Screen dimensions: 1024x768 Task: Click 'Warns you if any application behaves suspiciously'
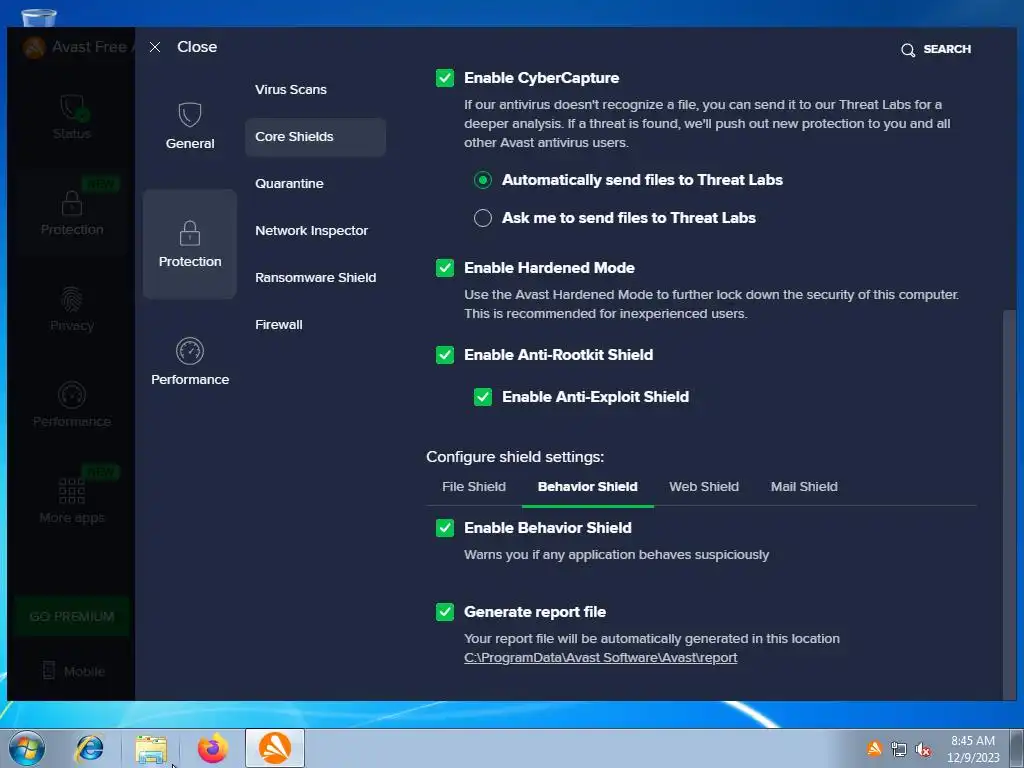pos(616,554)
